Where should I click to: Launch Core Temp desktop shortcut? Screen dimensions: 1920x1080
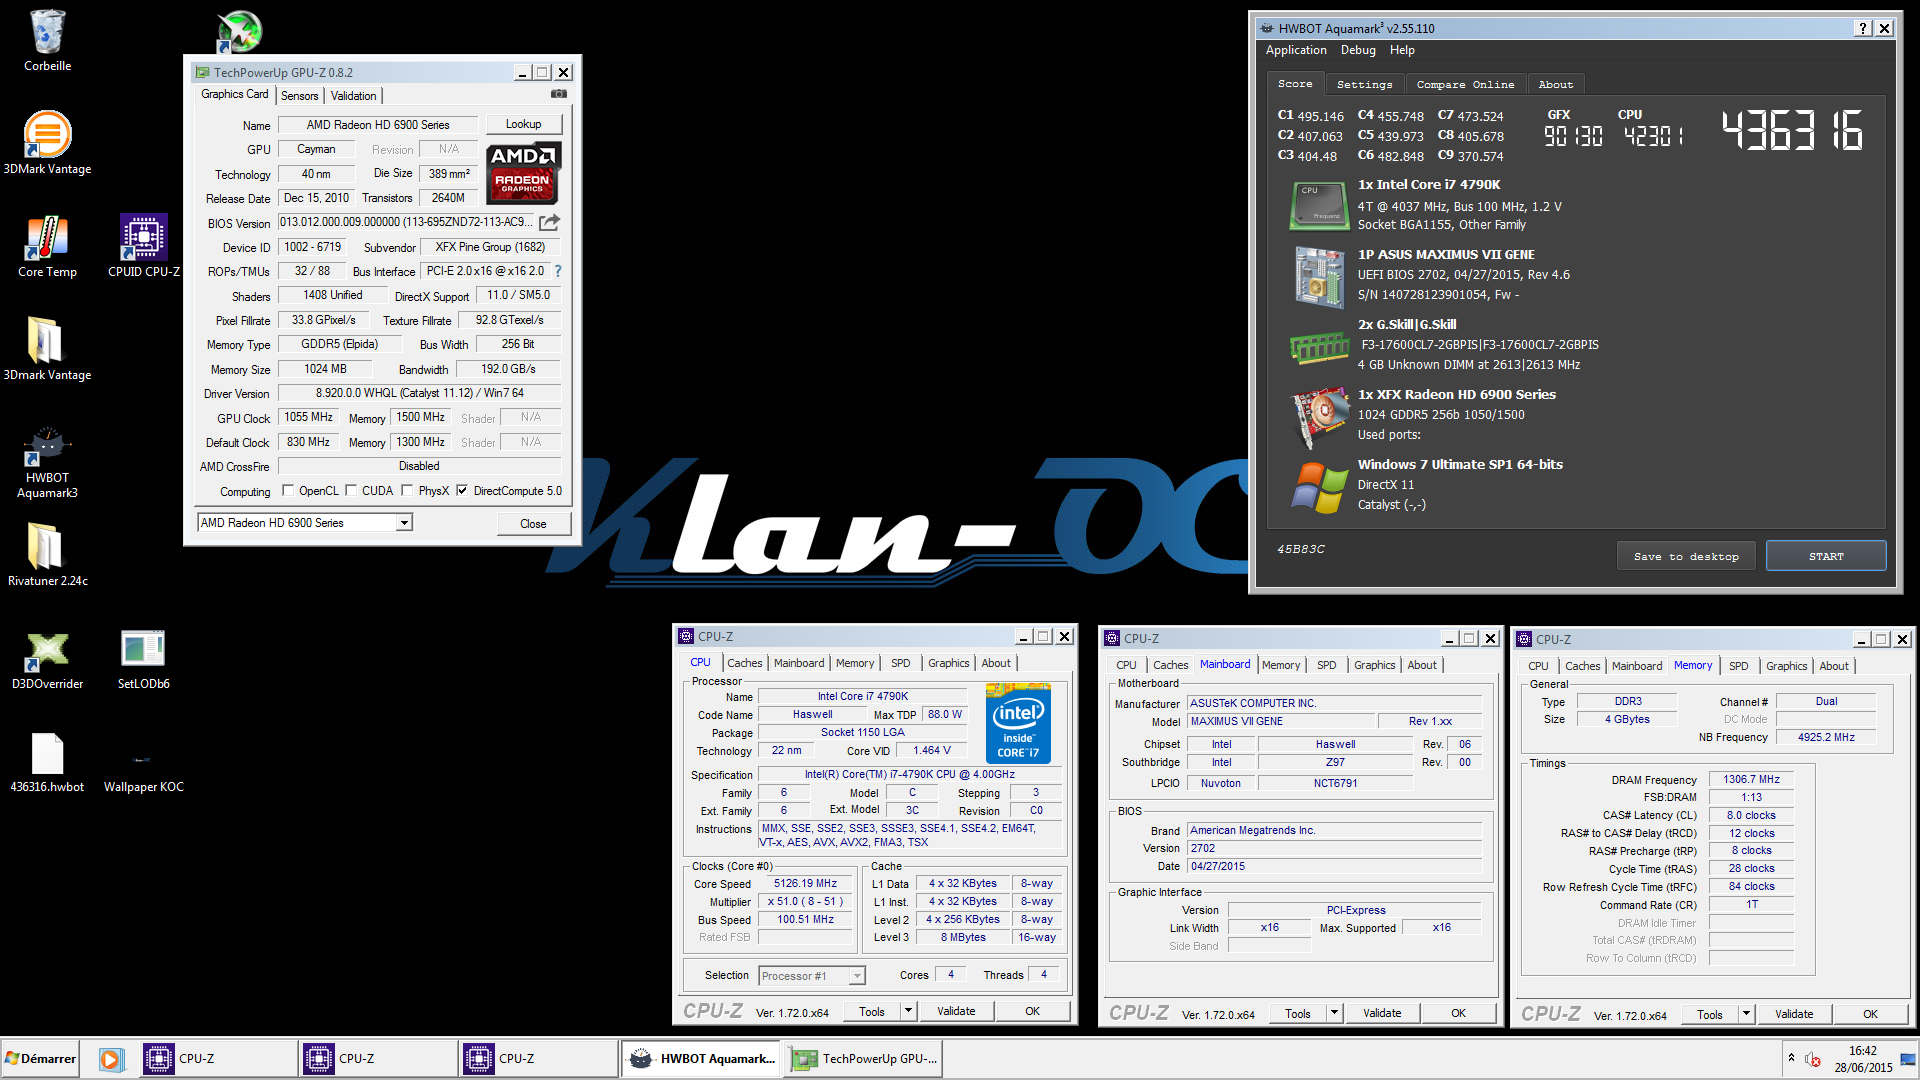(x=47, y=246)
